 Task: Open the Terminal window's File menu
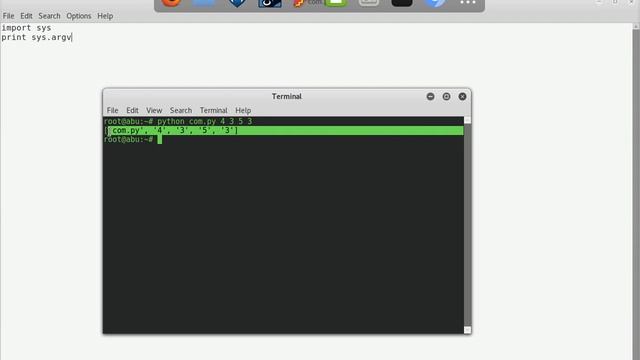point(112,110)
